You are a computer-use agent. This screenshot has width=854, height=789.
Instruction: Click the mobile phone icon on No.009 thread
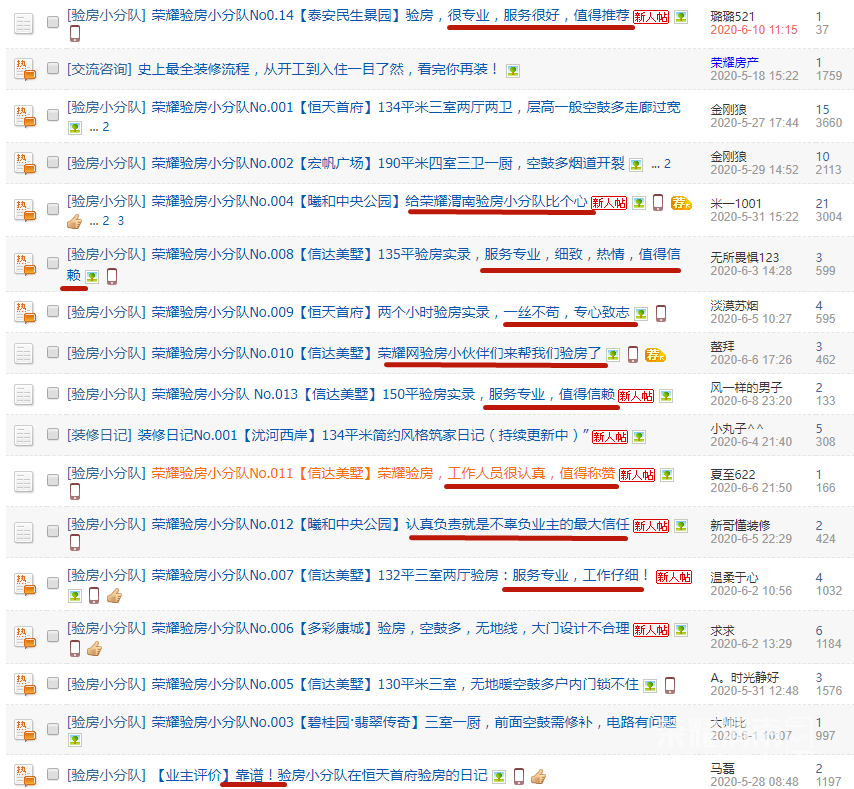point(660,314)
